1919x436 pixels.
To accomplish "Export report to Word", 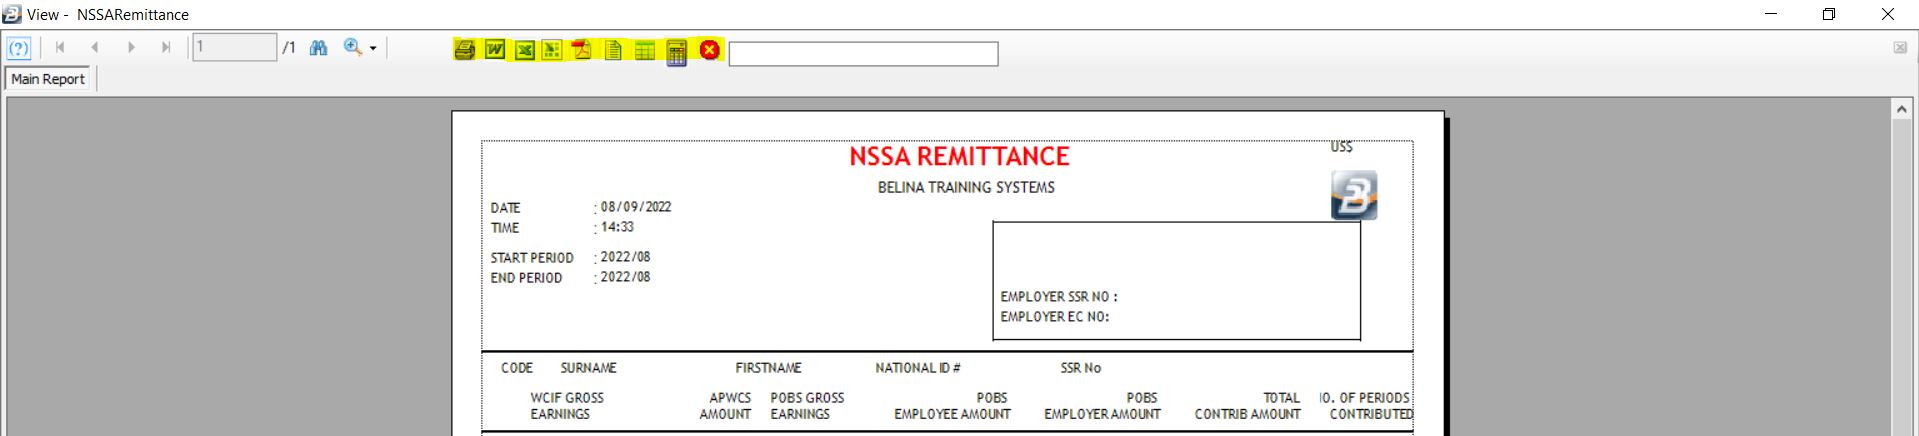I will pos(495,50).
